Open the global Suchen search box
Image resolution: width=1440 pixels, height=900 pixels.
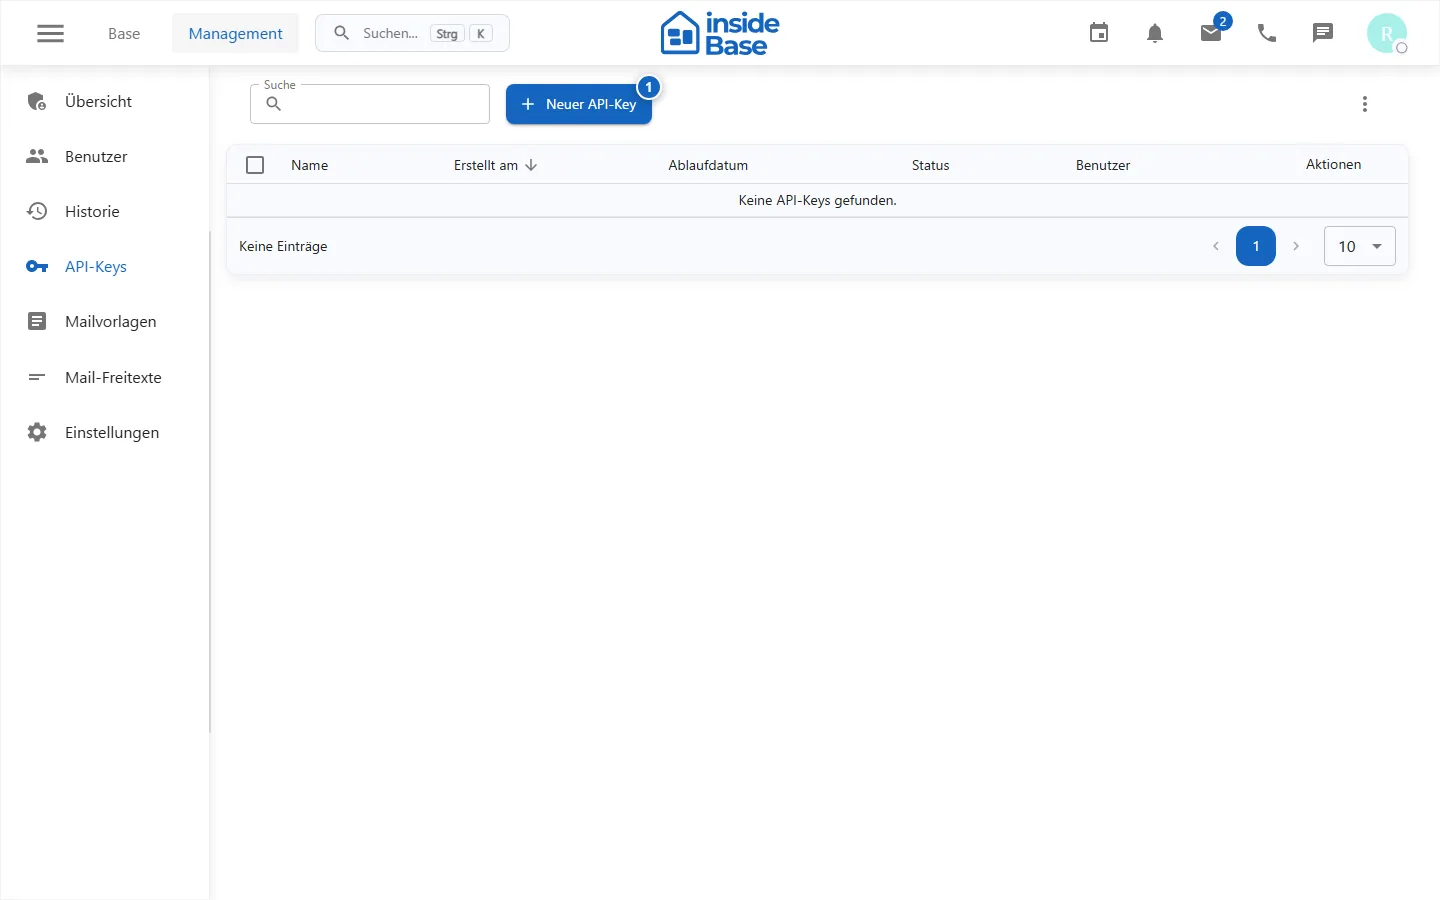[412, 33]
